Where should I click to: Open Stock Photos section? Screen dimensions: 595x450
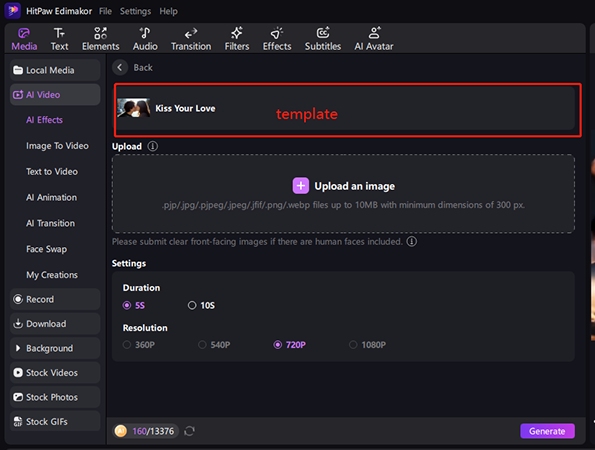tap(55, 397)
